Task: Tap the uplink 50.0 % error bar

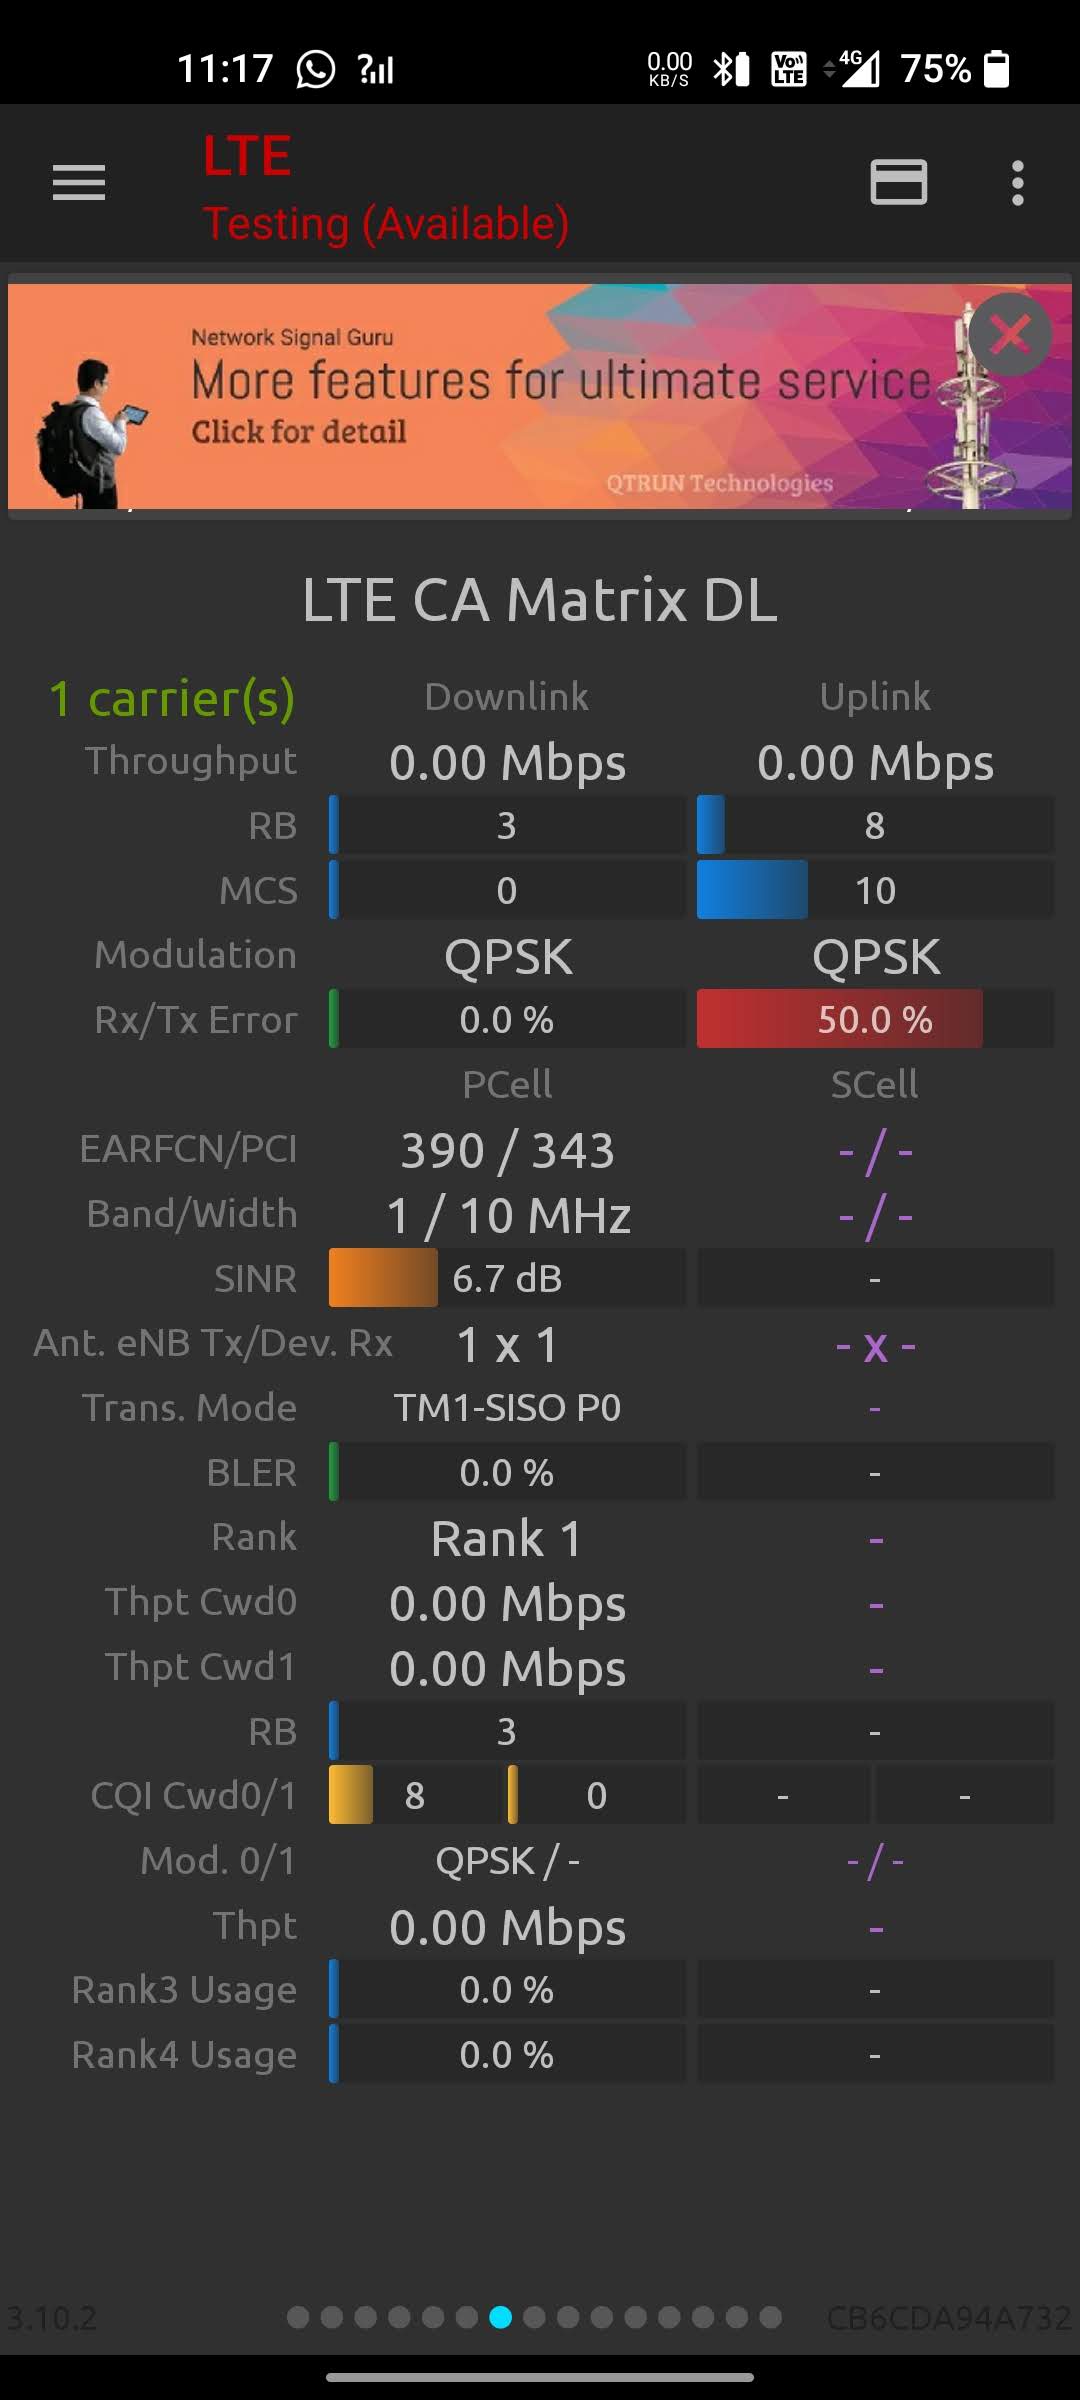Action: [x=875, y=1019]
